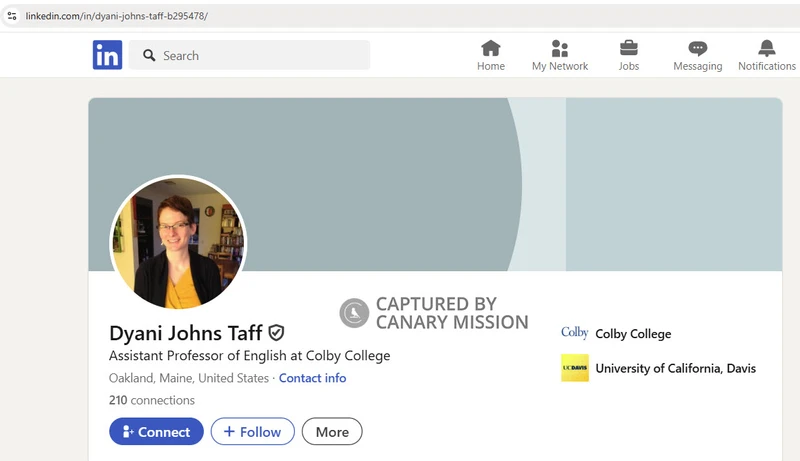
Task: Select the linkedin.com URL in address bar
Action: tap(116, 16)
